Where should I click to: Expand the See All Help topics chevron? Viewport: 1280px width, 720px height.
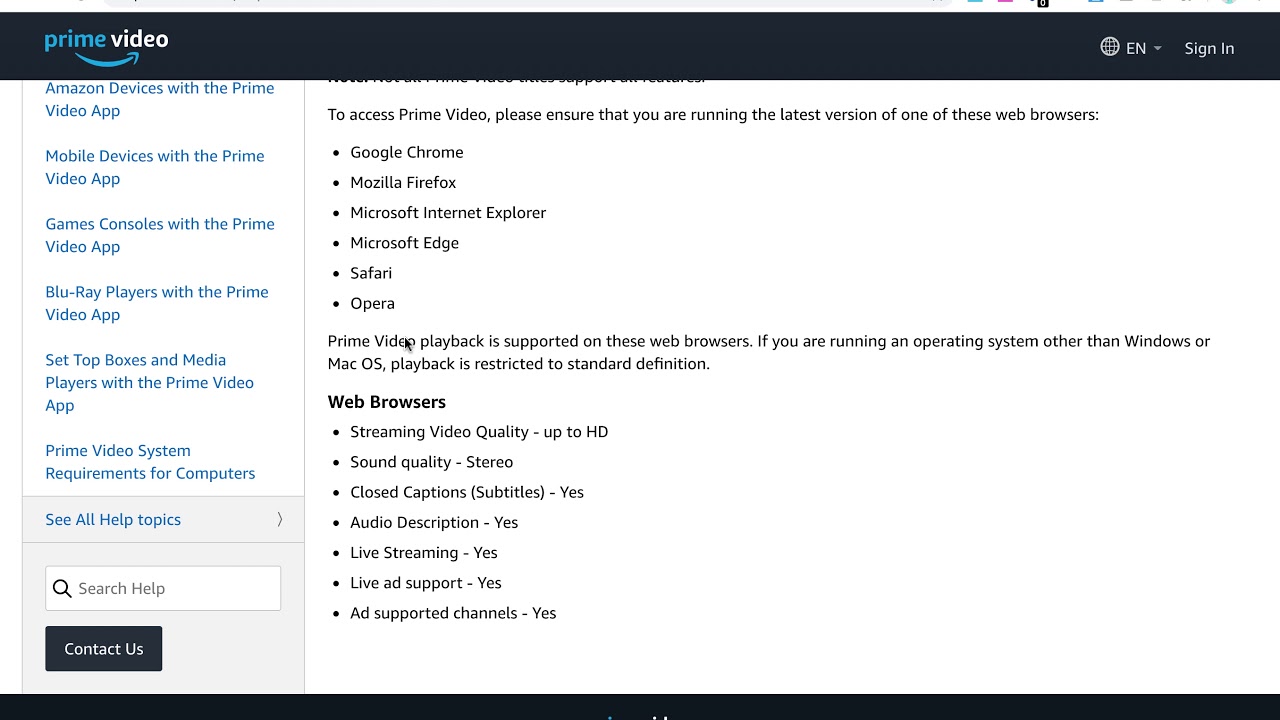pos(279,520)
